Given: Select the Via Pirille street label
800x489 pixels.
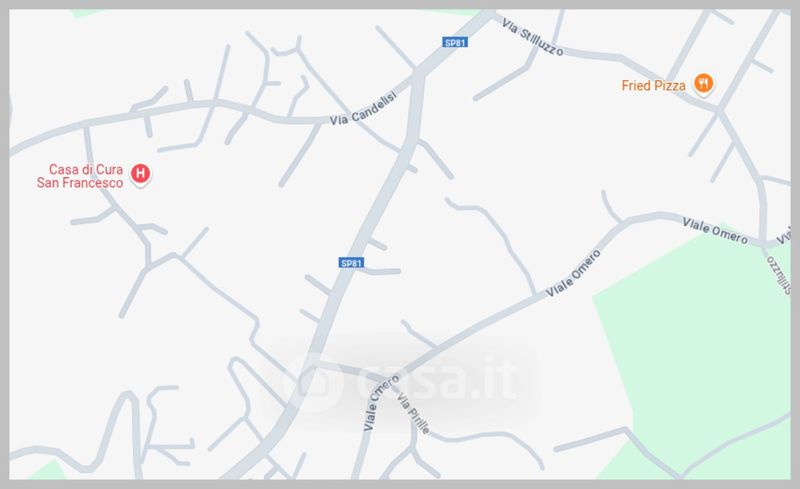Looking at the screenshot, I should (x=413, y=413).
